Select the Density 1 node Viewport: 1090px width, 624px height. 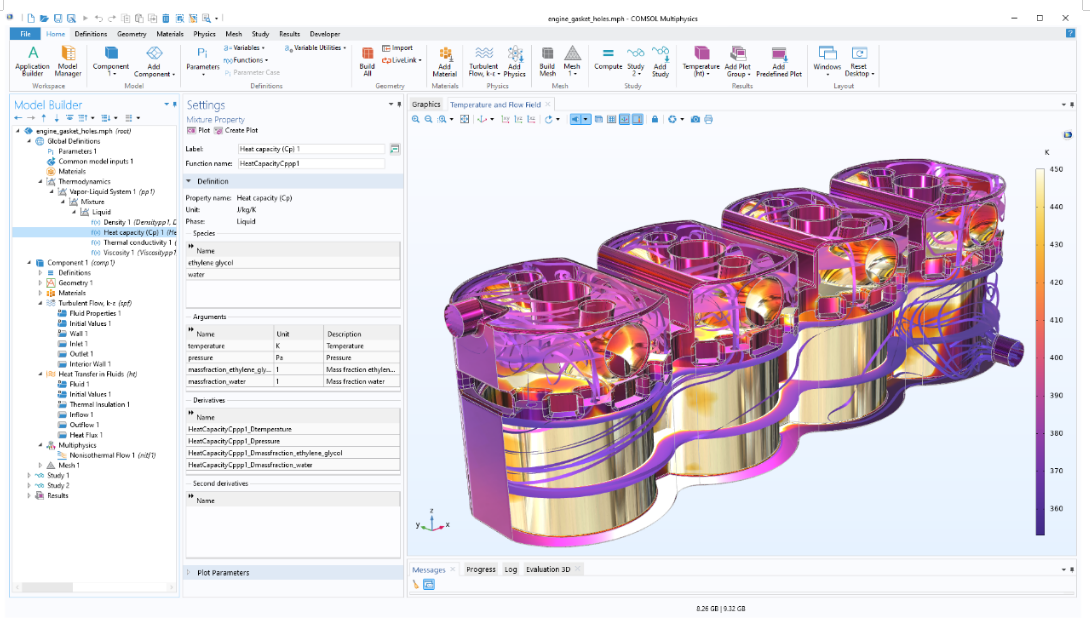click(133, 222)
